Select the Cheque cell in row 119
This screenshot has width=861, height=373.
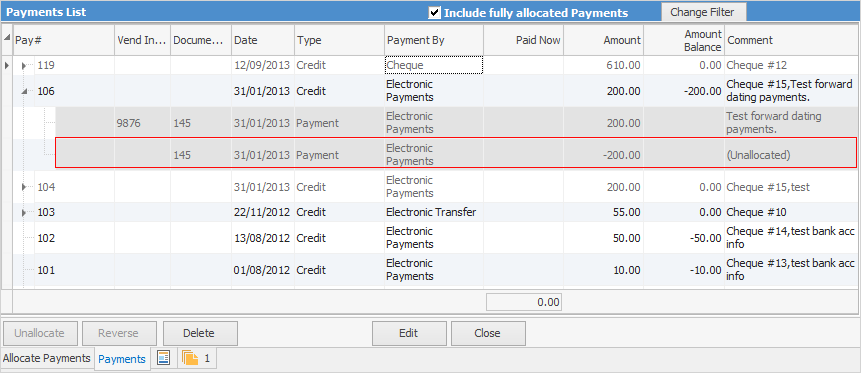coord(434,65)
